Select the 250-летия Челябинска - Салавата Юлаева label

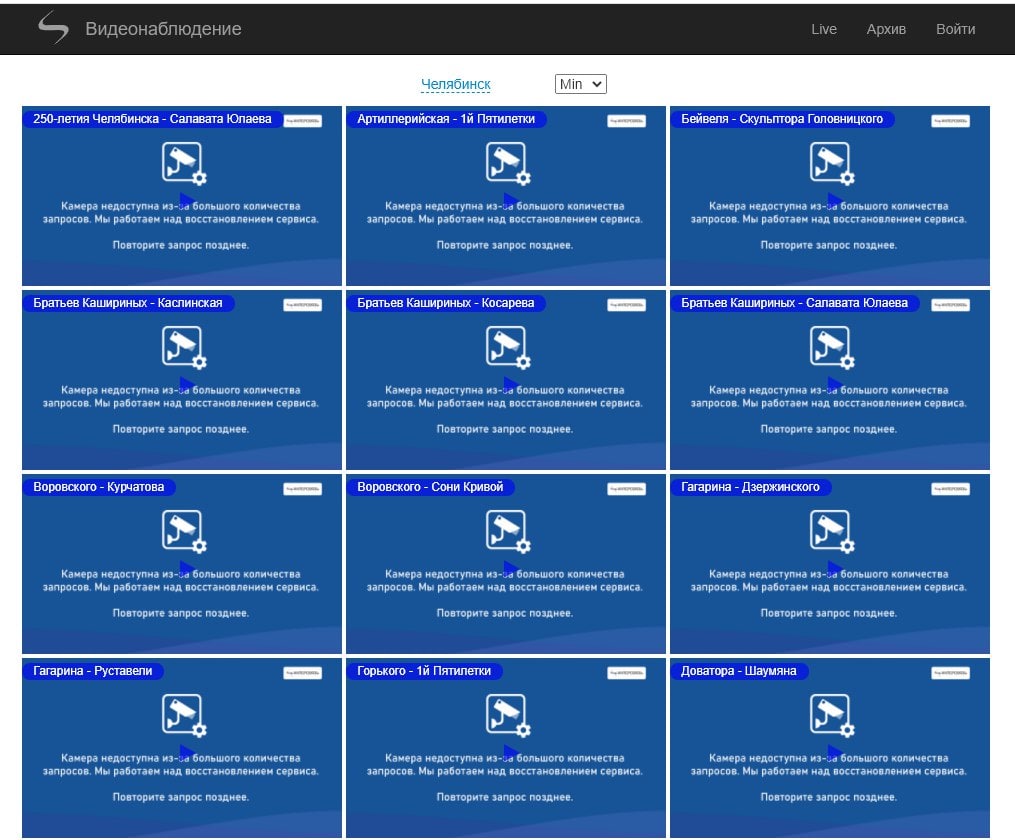click(x=153, y=119)
